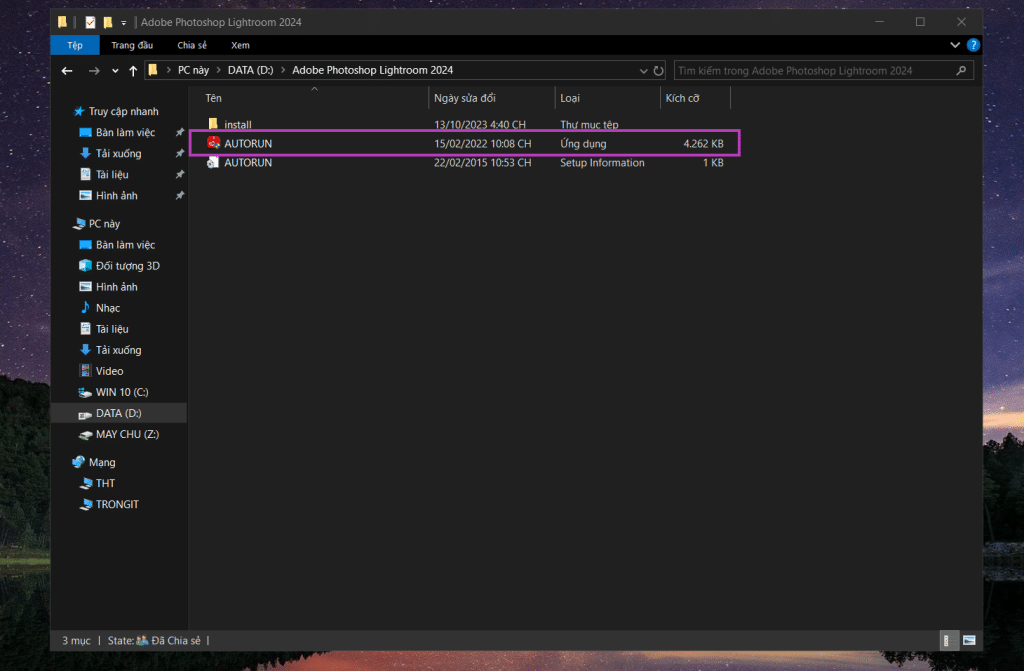Click DATA (D:) in address breadcrumb
The image size is (1024, 671).
coord(251,70)
